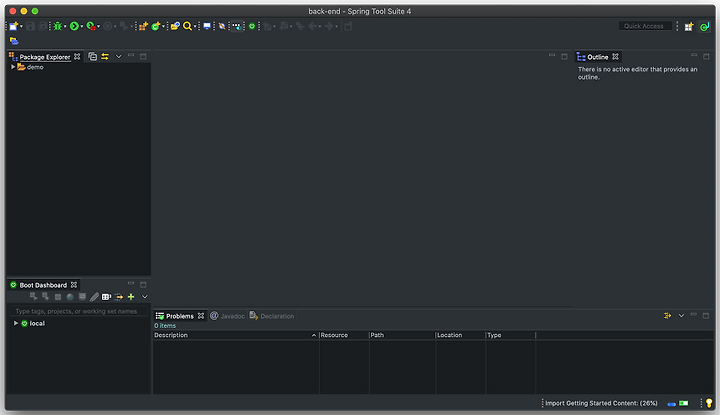Open the New wizard dropdown arrow

coord(22,27)
